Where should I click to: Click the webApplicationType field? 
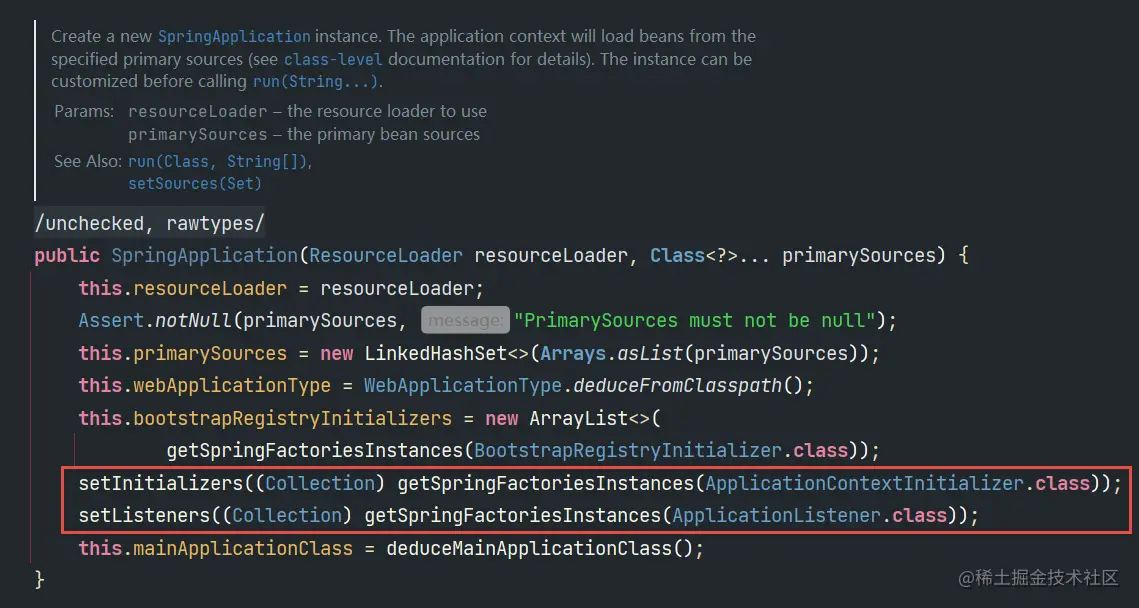click(232, 385)
